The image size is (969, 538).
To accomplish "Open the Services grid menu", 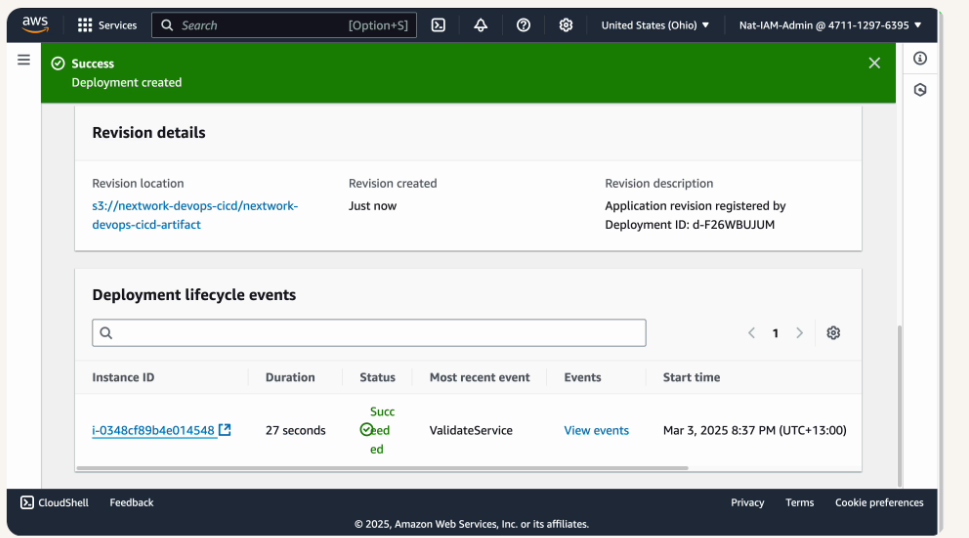I will coord(107,25).
